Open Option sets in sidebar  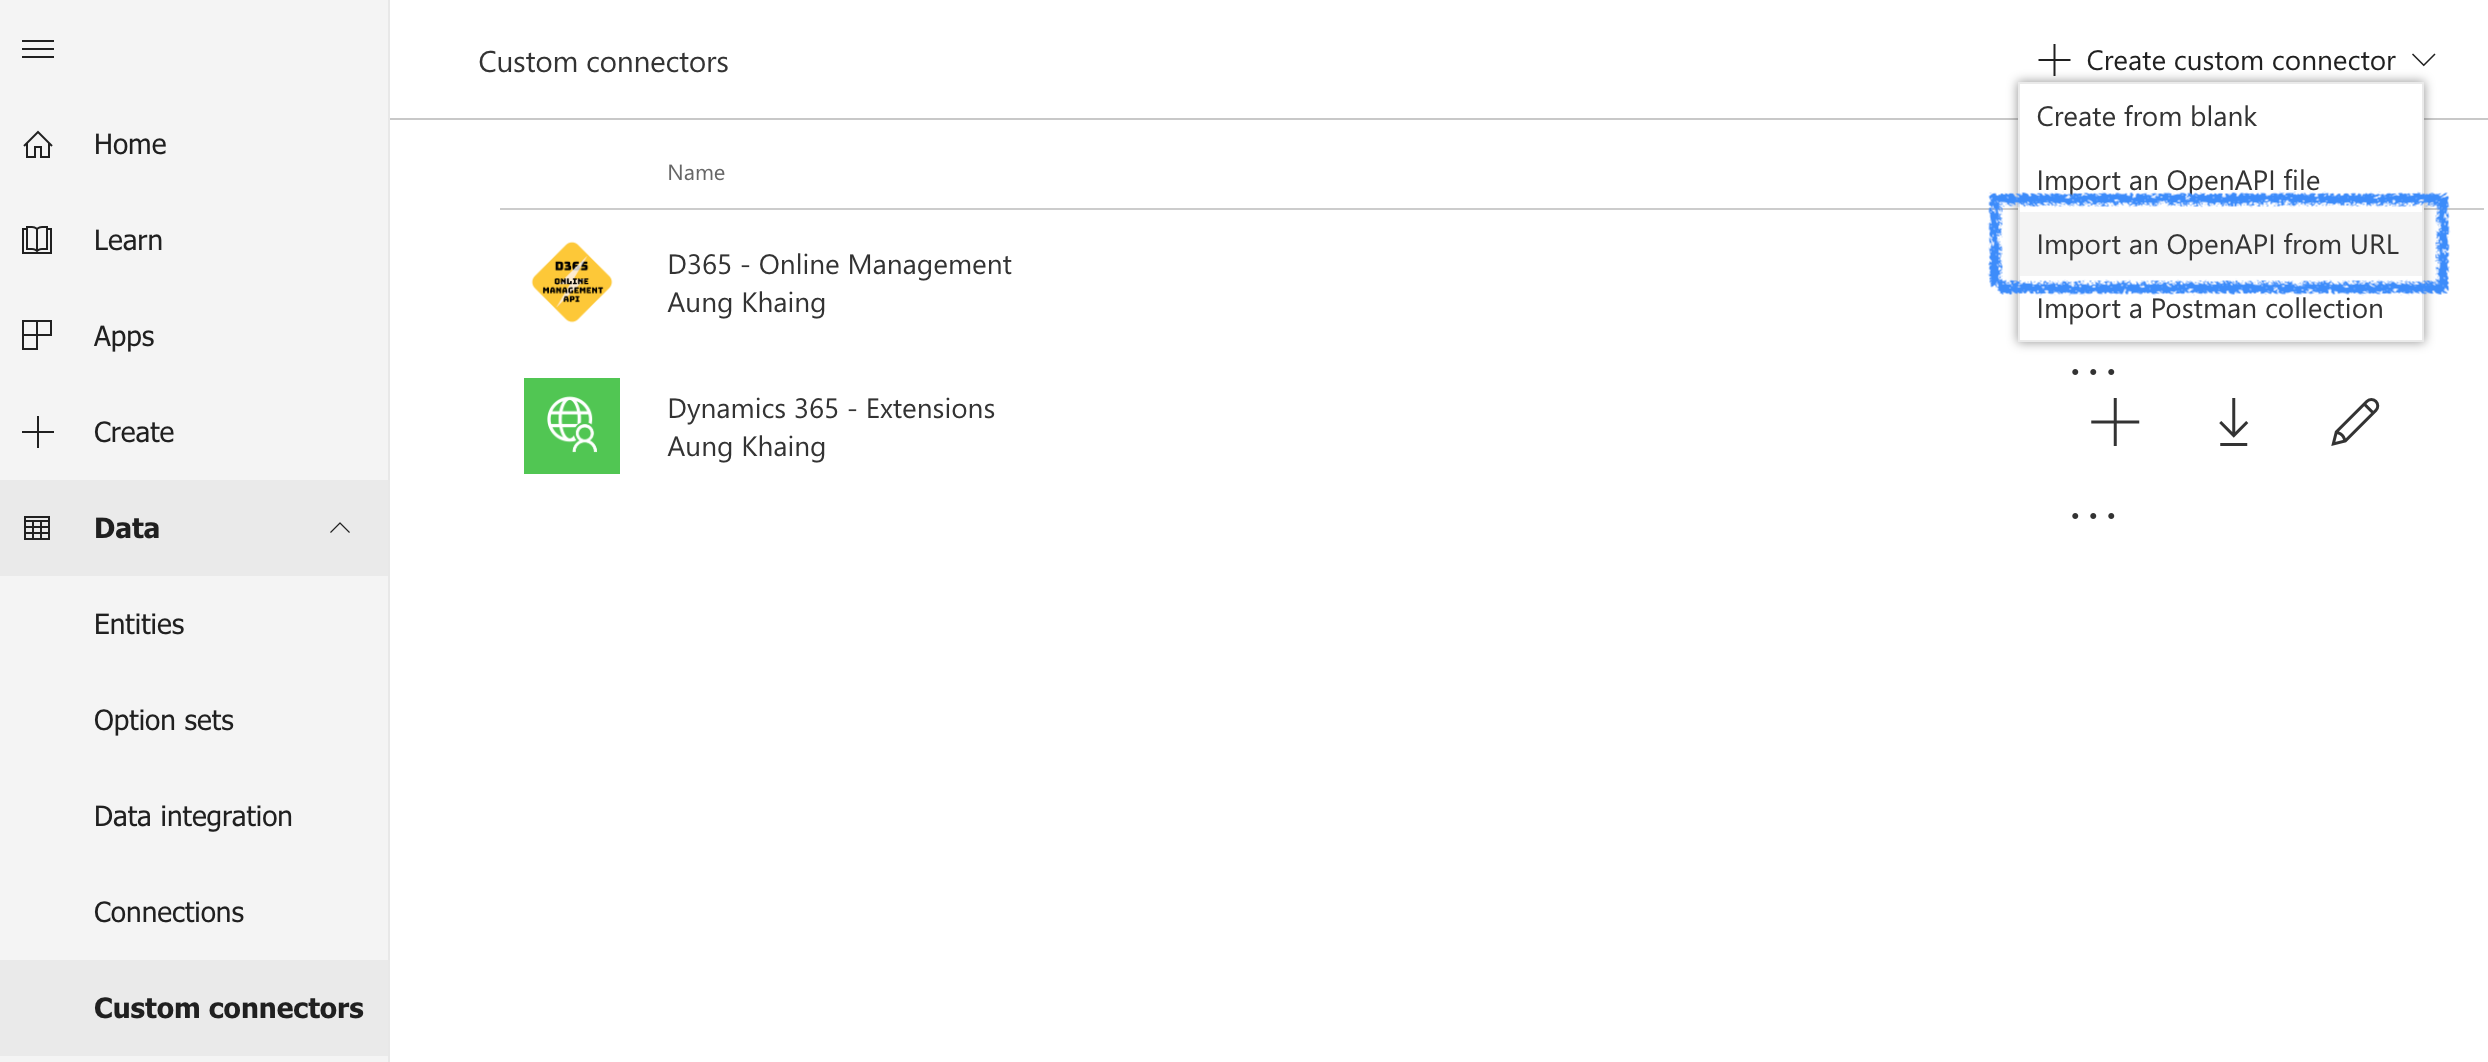click(164, 720)
